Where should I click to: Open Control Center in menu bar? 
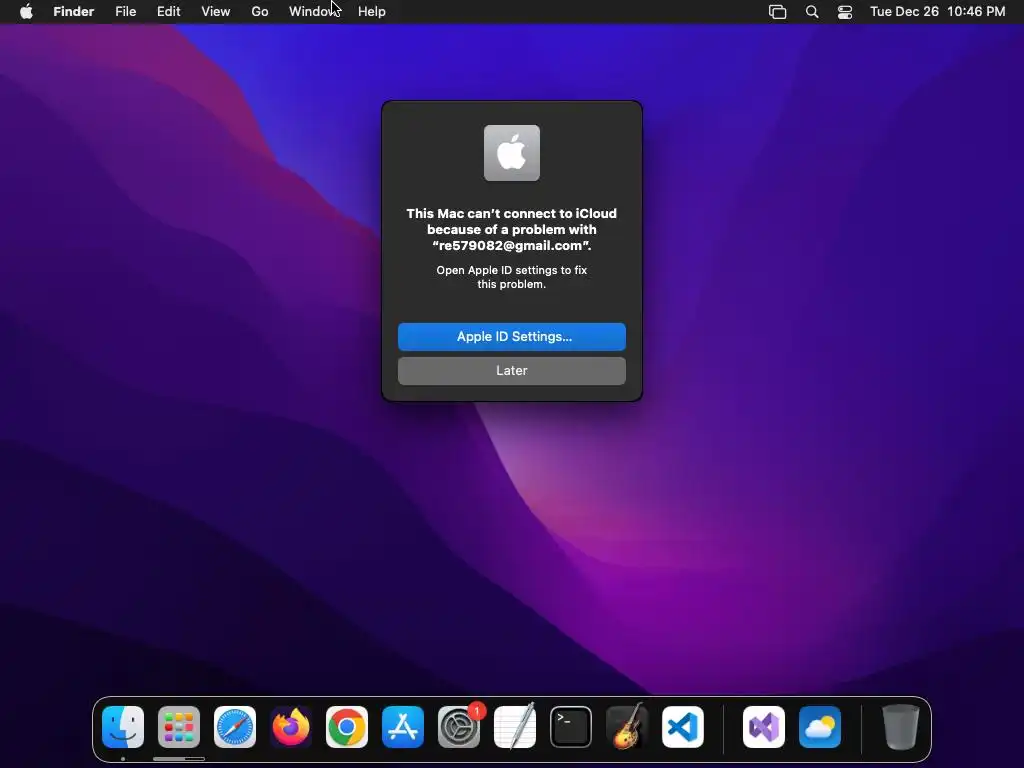[845, 12]
